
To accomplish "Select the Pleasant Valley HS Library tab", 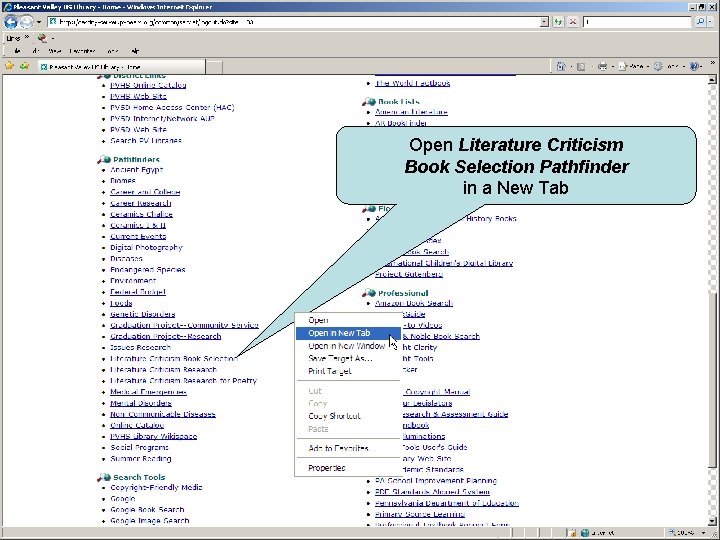I will coord(121,67).
